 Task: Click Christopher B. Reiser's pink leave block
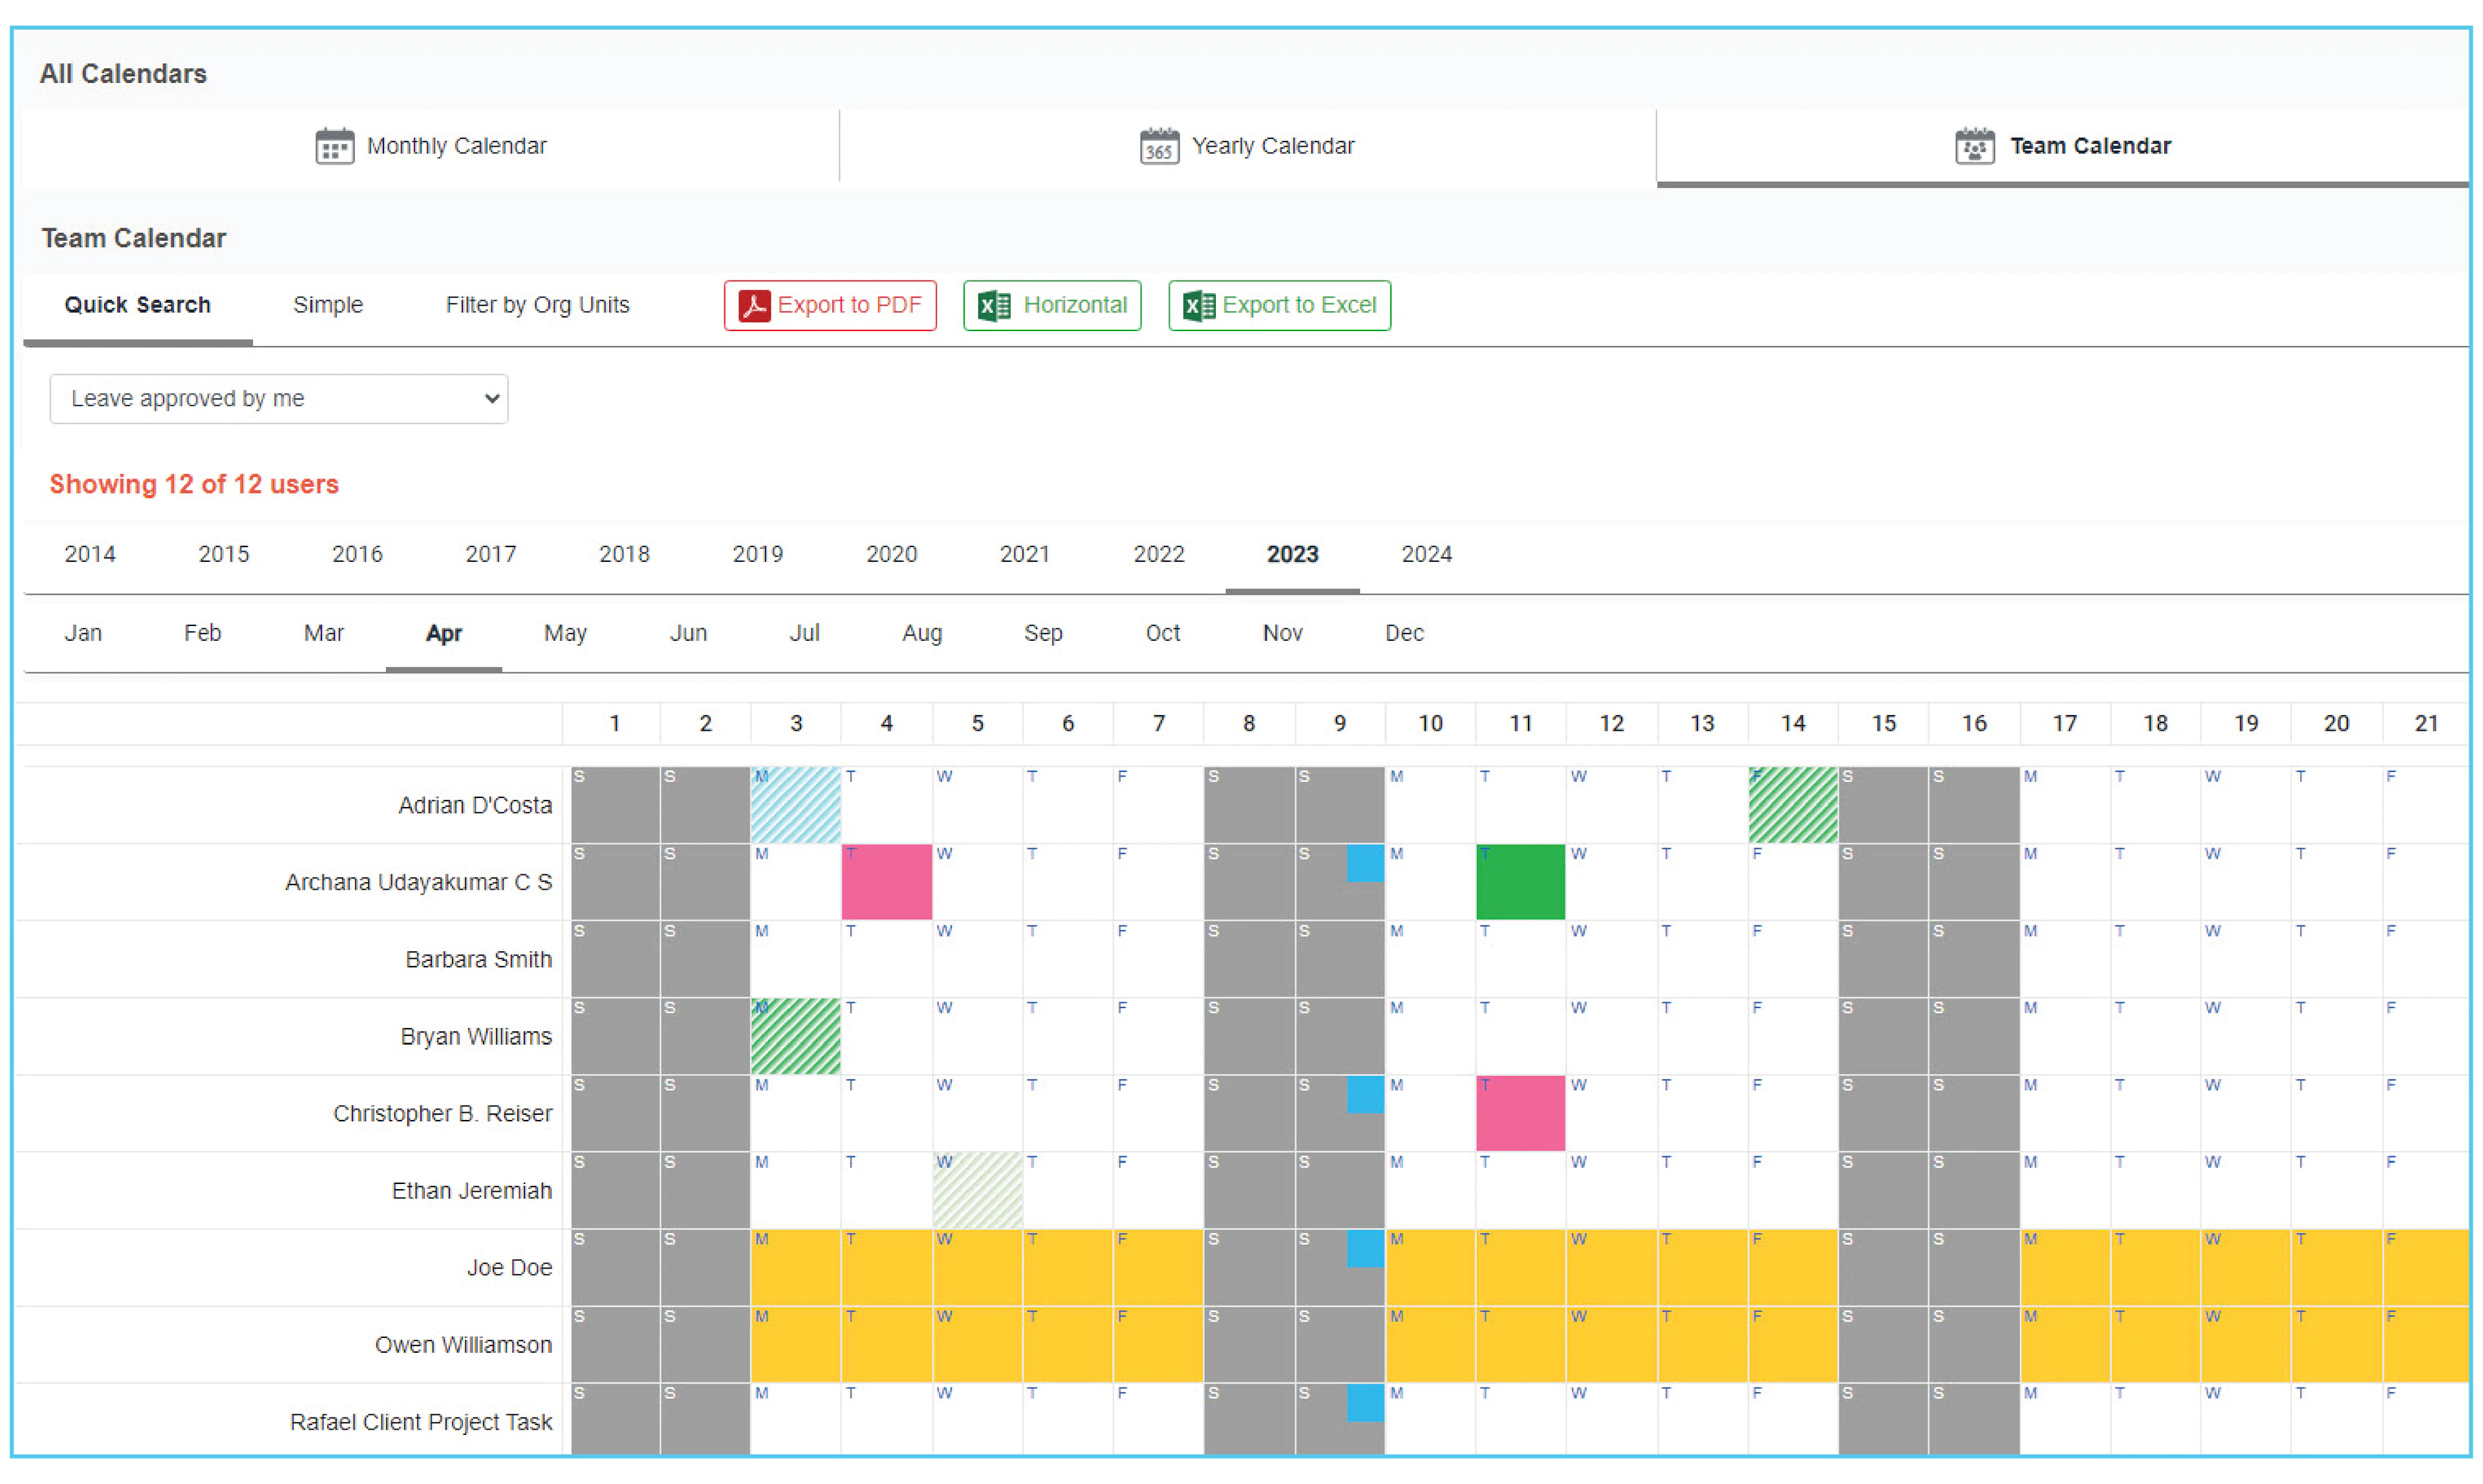tap(1520, 1113)
